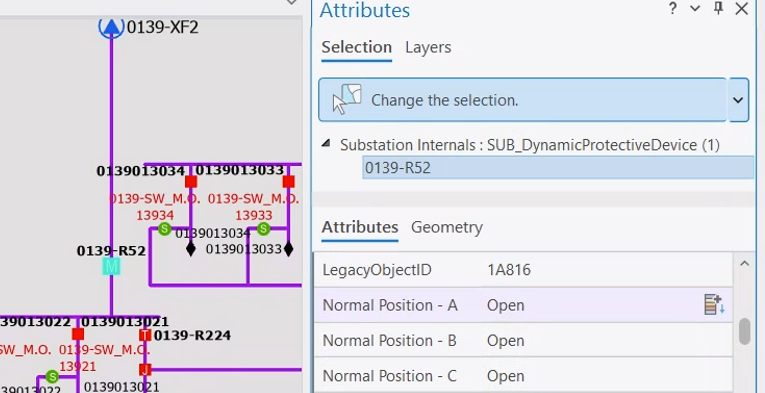Click the 0139-XF2 text label
765x393 pixels.
162,27
